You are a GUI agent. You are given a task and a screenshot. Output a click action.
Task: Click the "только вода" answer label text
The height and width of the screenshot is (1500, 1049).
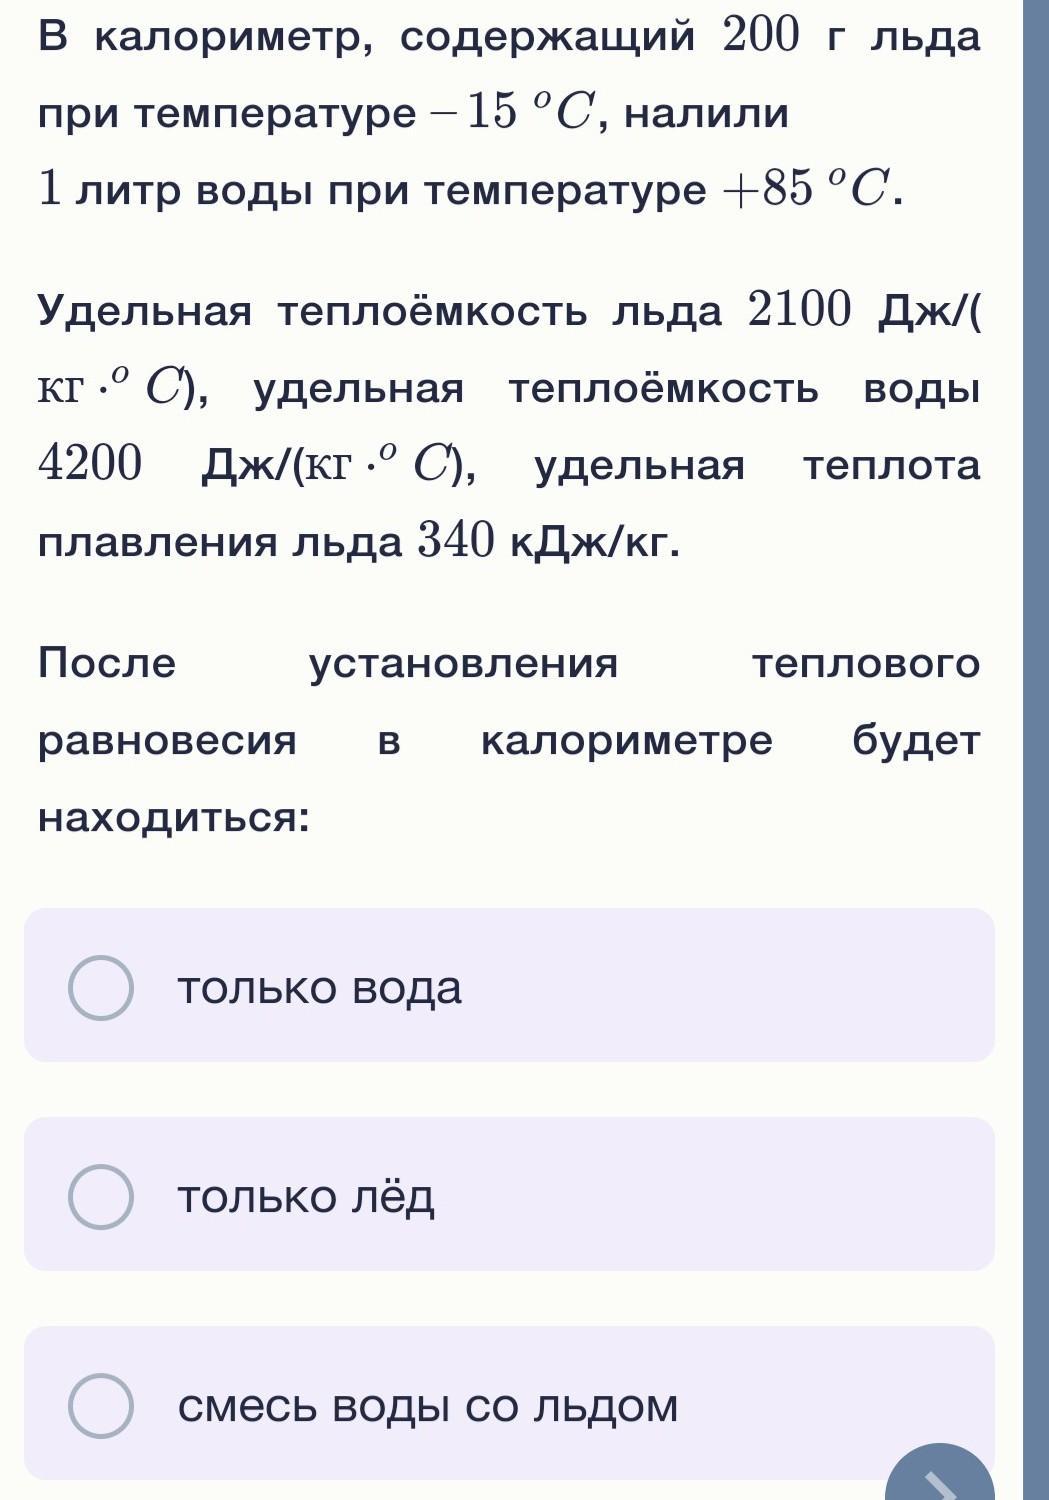(x=319, y=988)
